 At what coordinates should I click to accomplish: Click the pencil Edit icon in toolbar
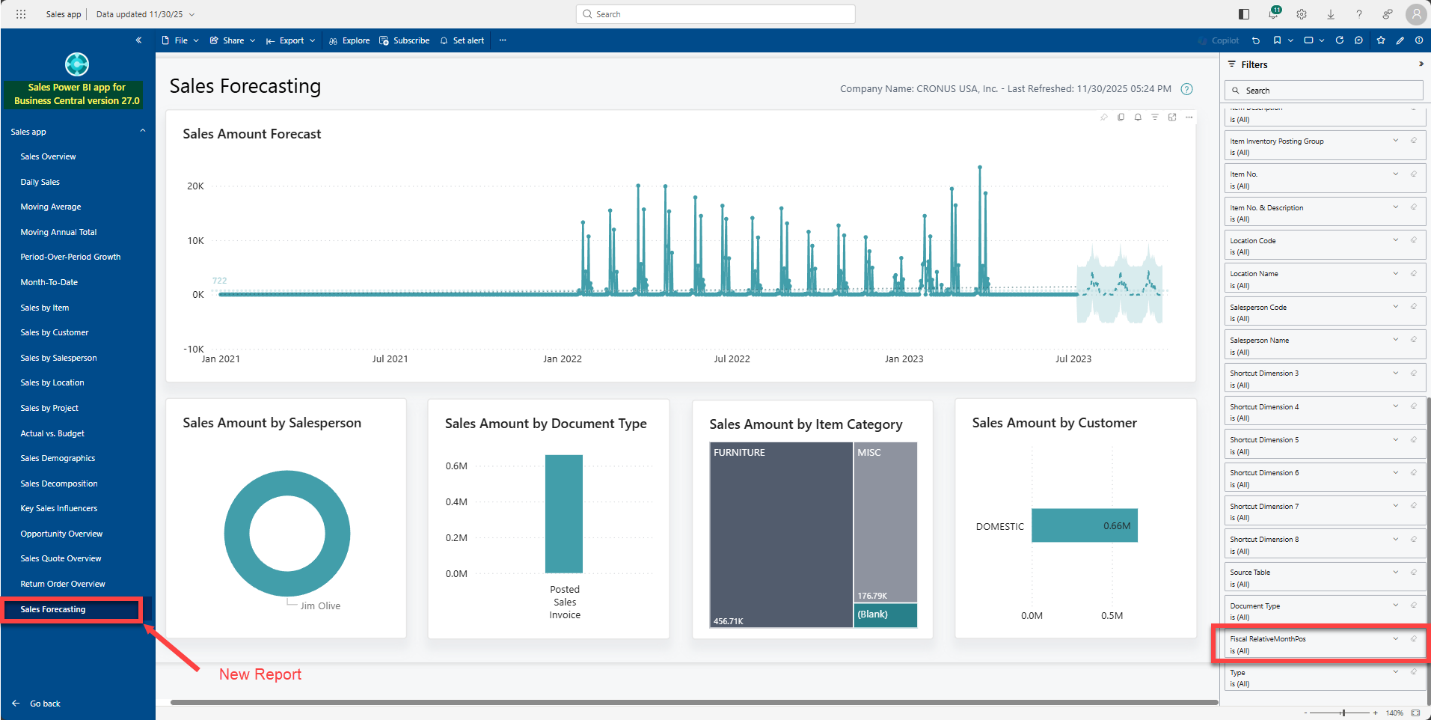(1400, 40)
